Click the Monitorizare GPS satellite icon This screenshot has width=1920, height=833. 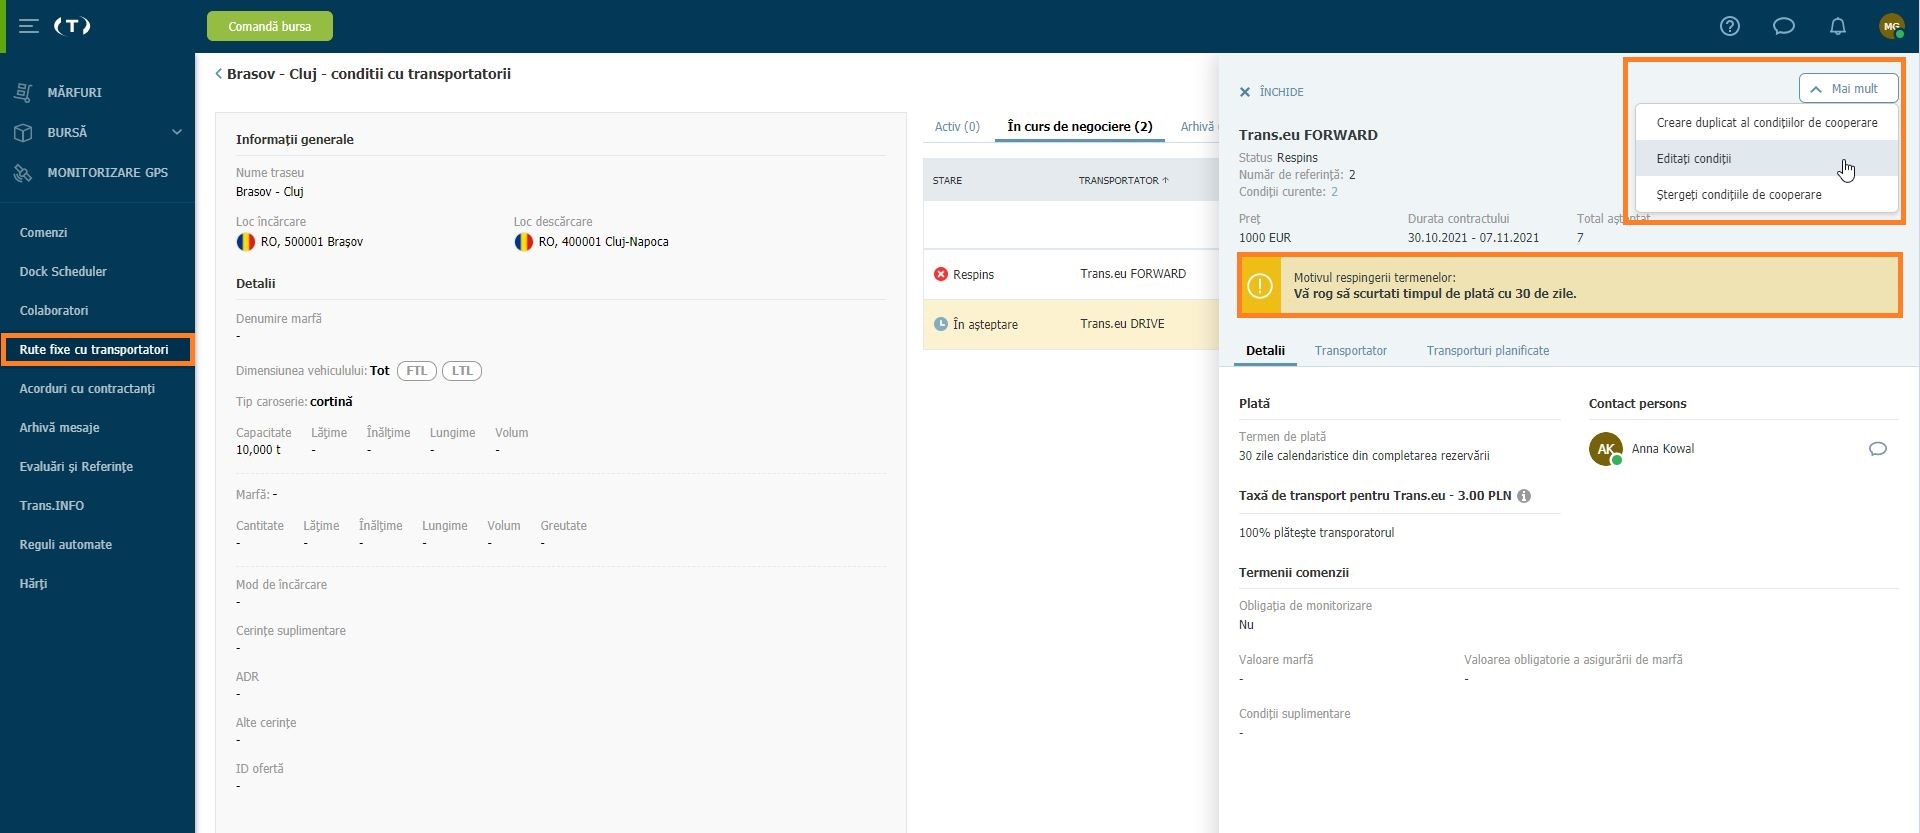pyautogui.click(x=23, y=172)
